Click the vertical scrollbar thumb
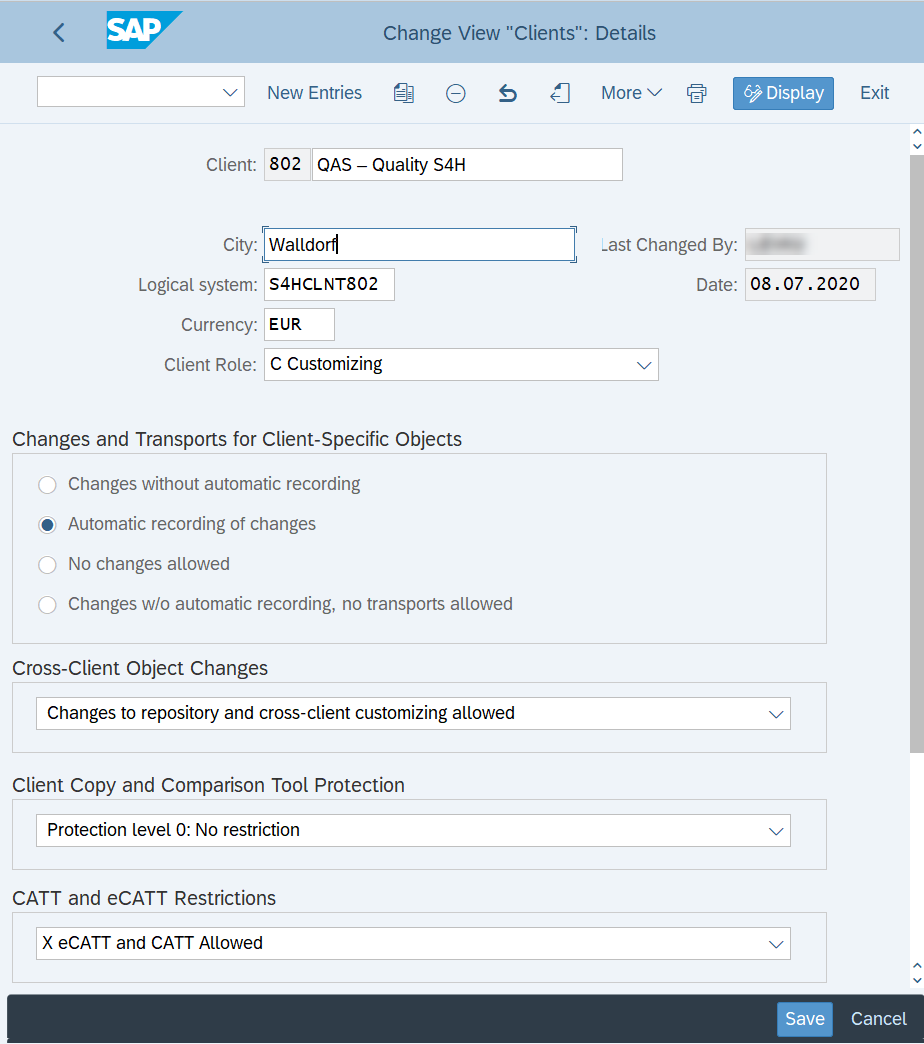The width and height of the screenshot is (924, 1044). (917, 454)
